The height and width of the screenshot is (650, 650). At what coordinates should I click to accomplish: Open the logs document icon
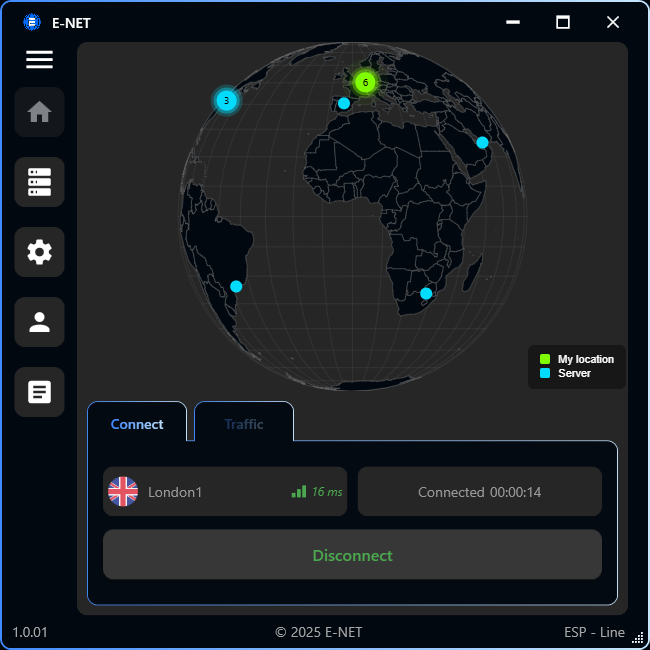(x=39, y=392)
